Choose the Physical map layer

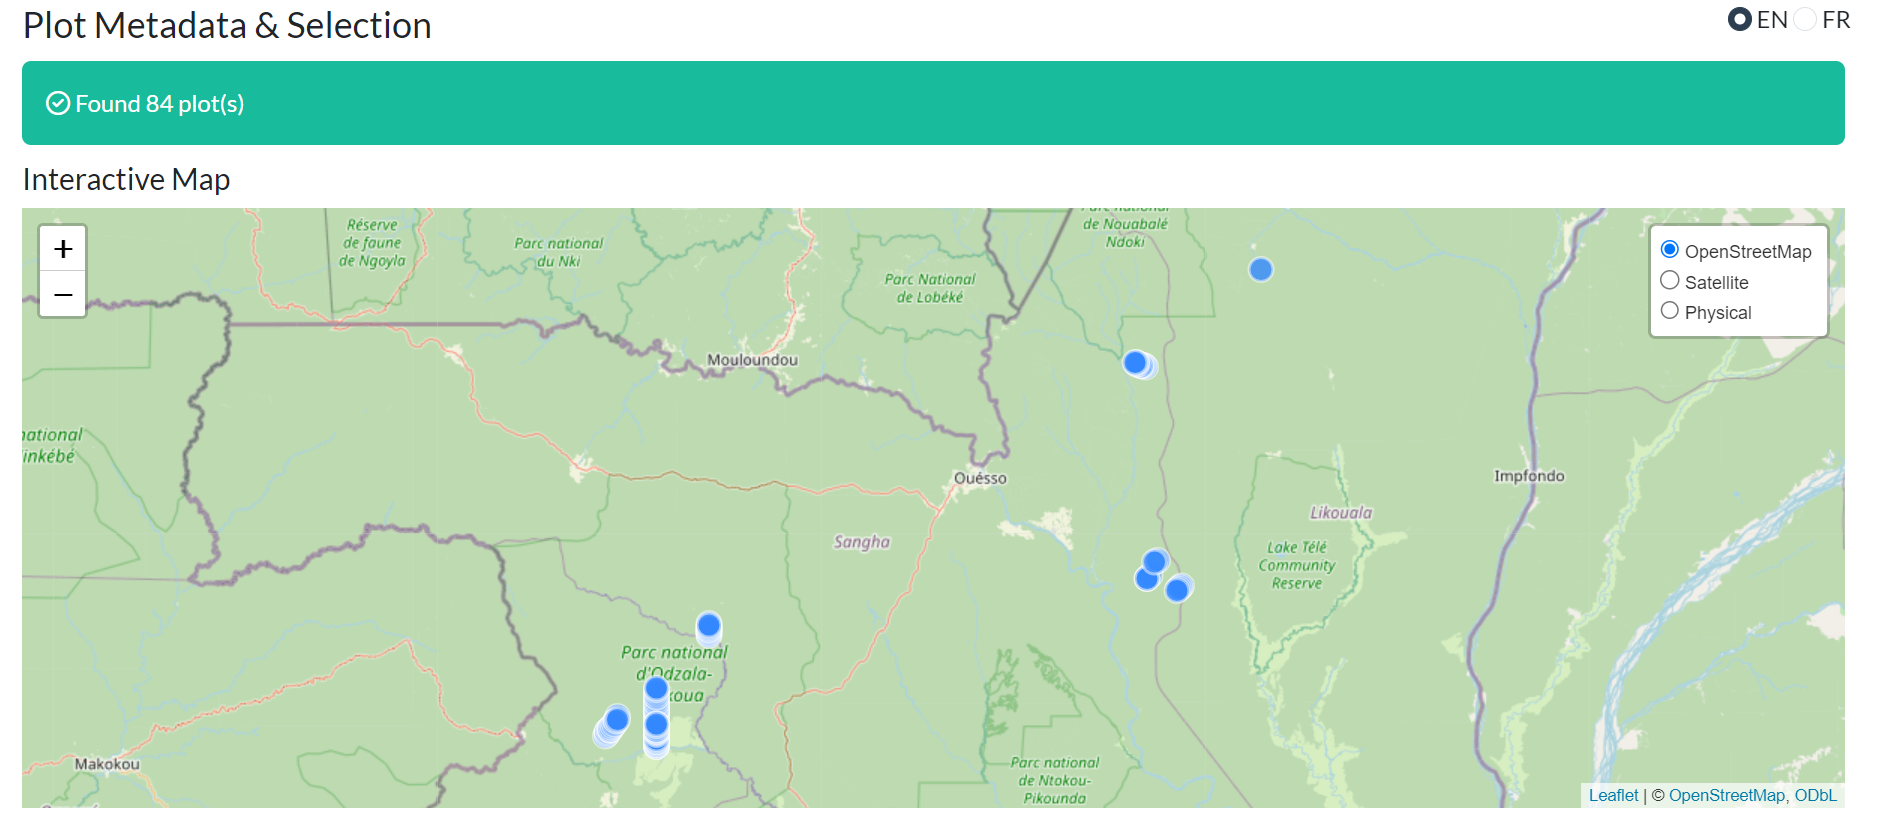coord(1669,311)
